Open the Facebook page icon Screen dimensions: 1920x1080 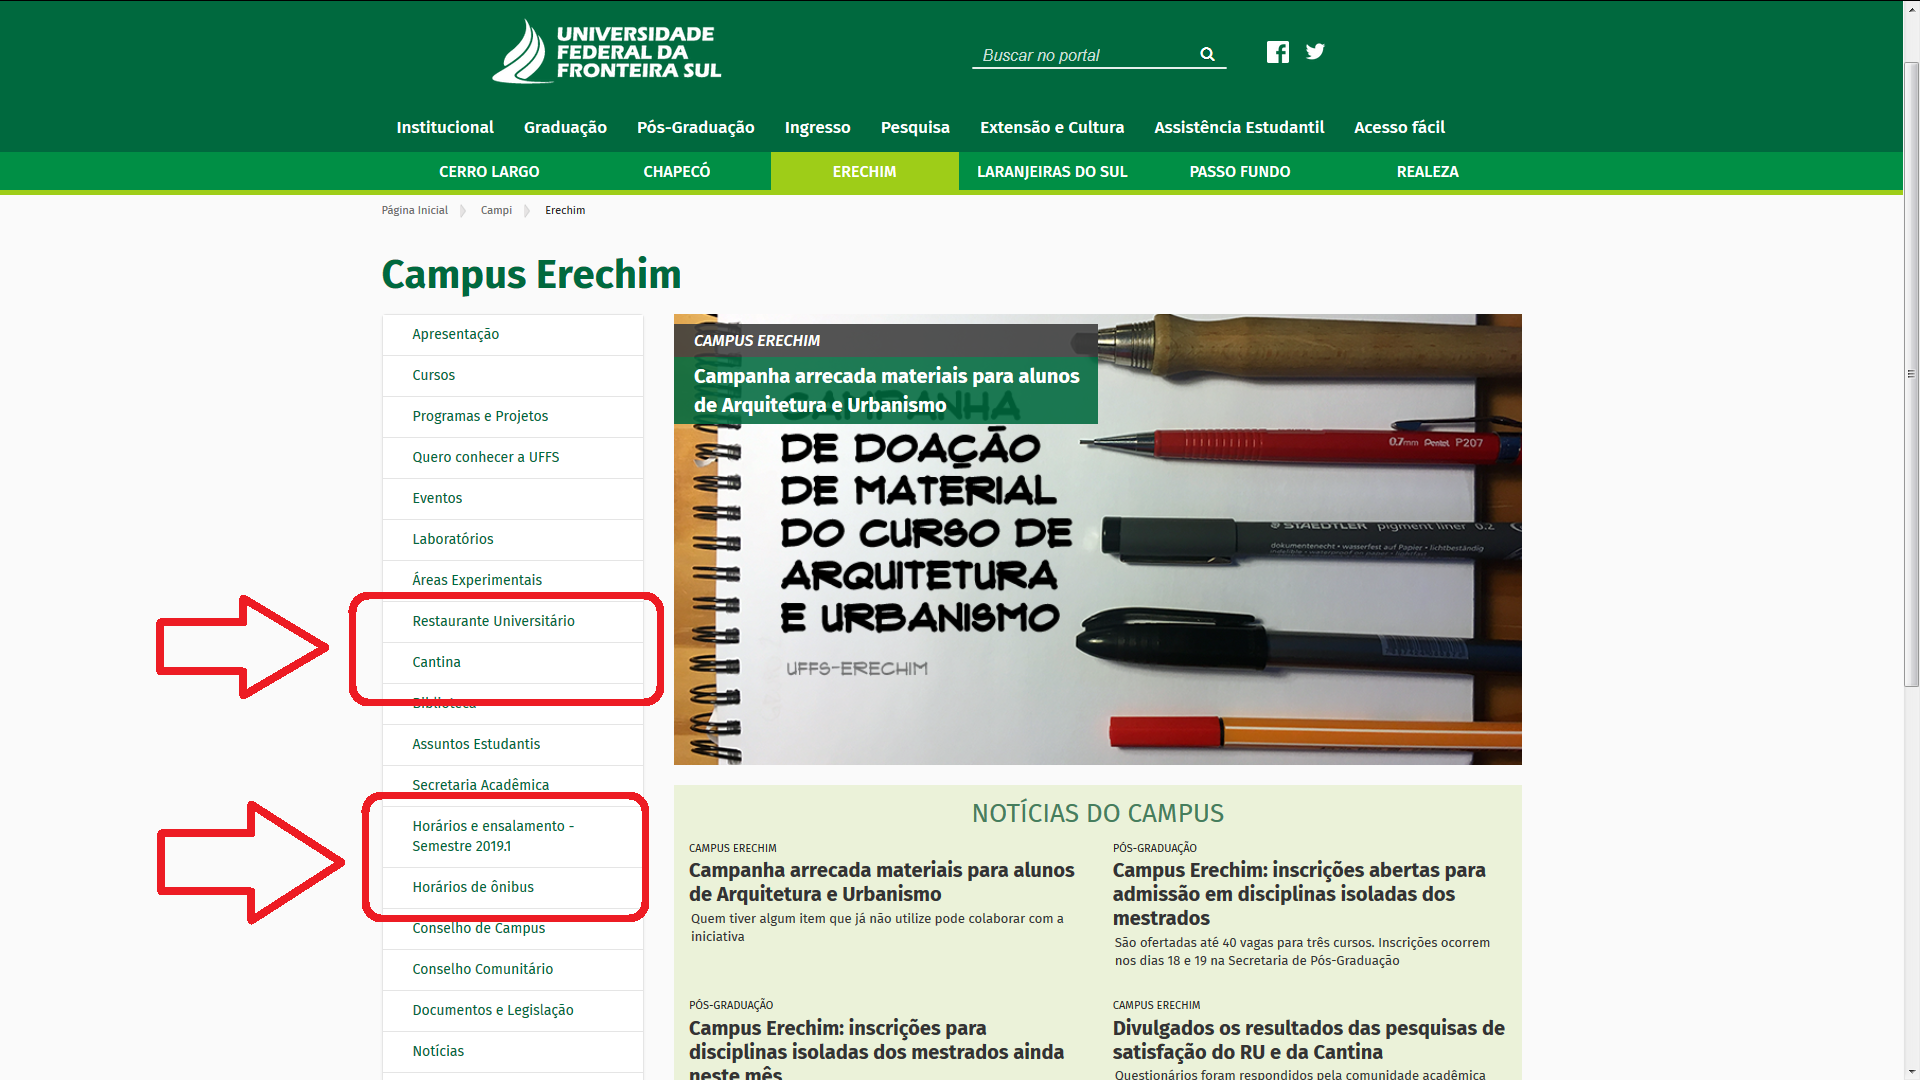click(x=1277, y=52)
